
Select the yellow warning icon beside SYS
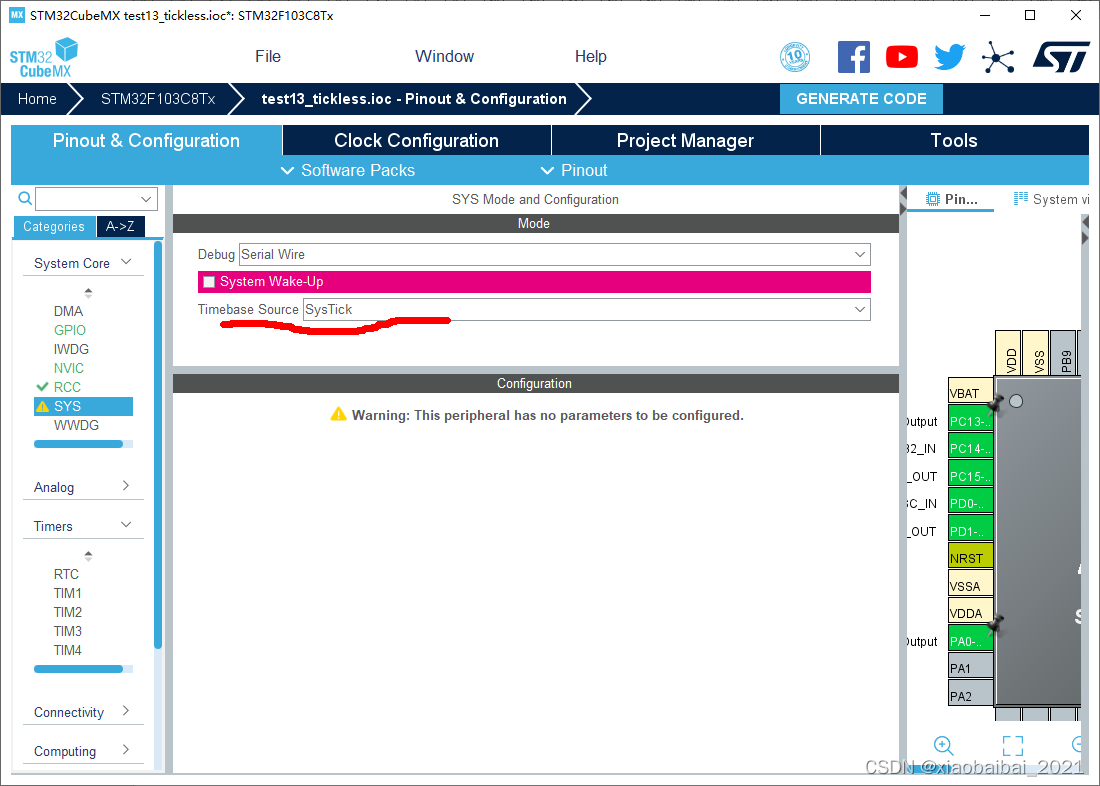click(x=42, y=406)
